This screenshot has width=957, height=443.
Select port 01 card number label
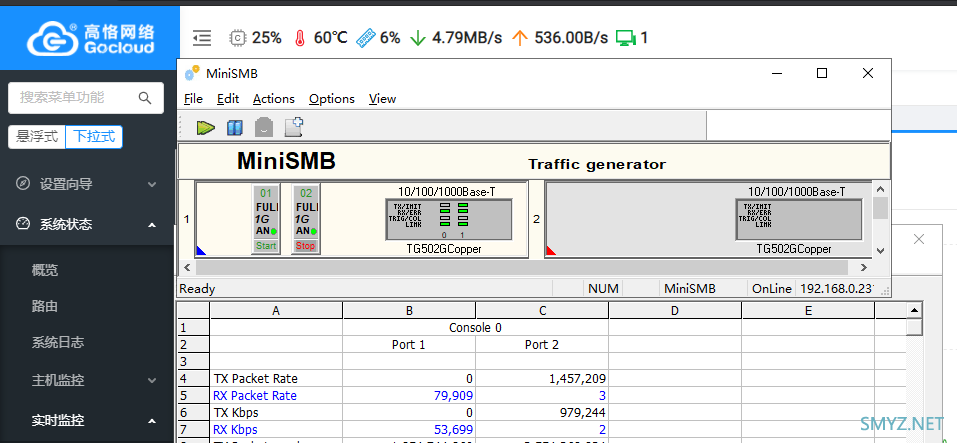pyautogui.click(x=266, y=193)
